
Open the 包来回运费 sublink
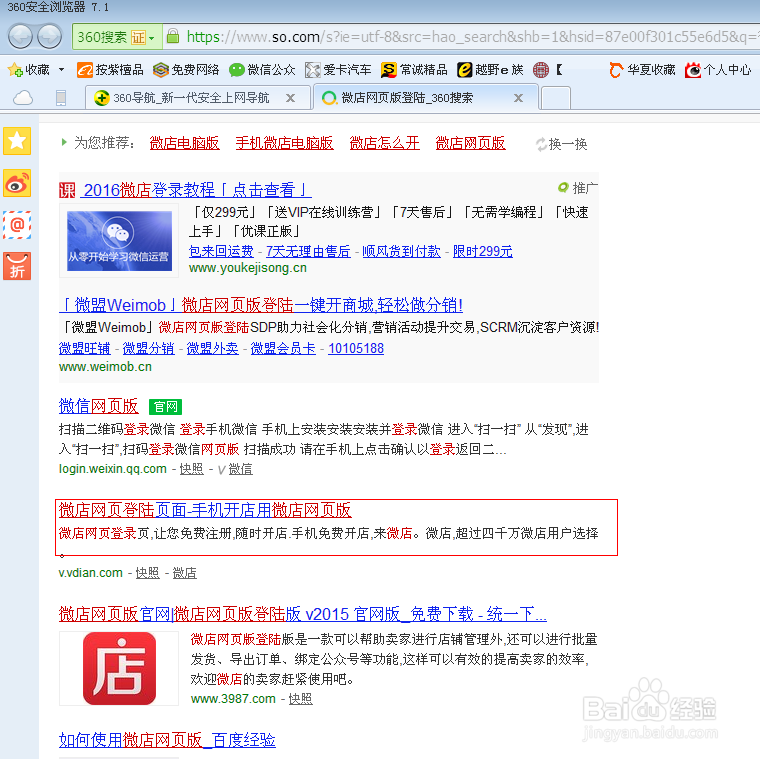(221, 251)
